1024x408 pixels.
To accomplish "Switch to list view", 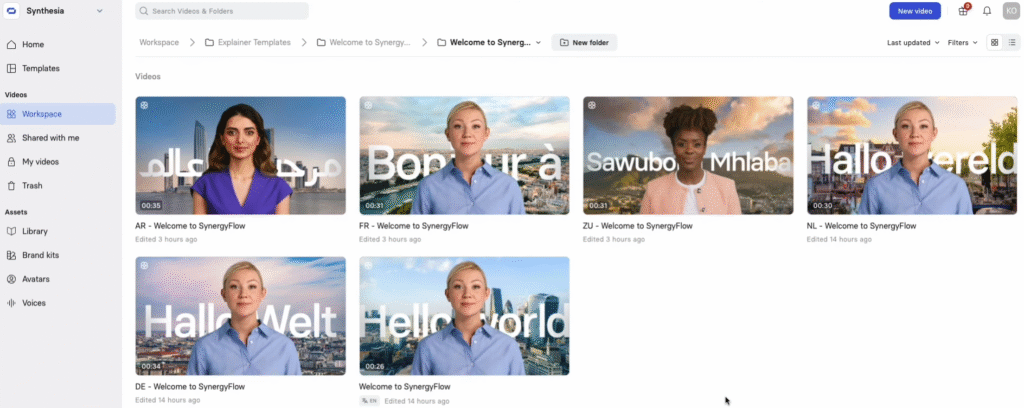I will pos(1012,42).
